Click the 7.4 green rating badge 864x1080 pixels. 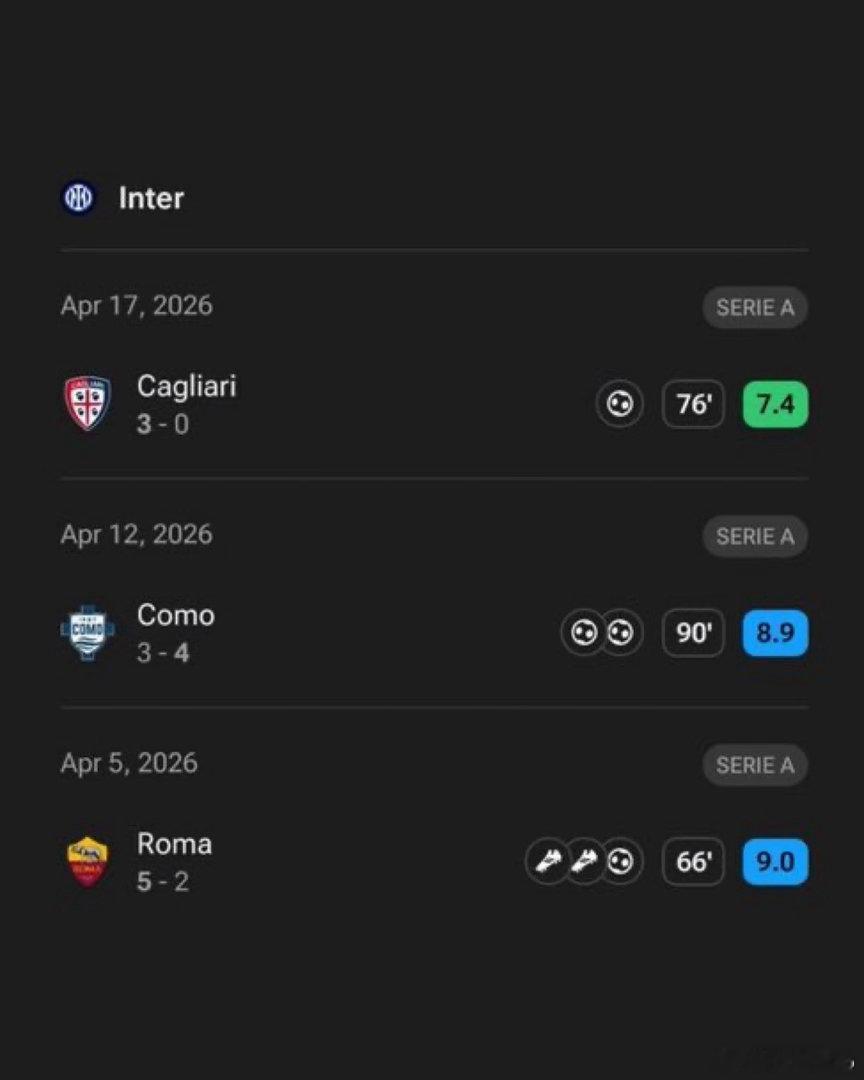(775, 405)
